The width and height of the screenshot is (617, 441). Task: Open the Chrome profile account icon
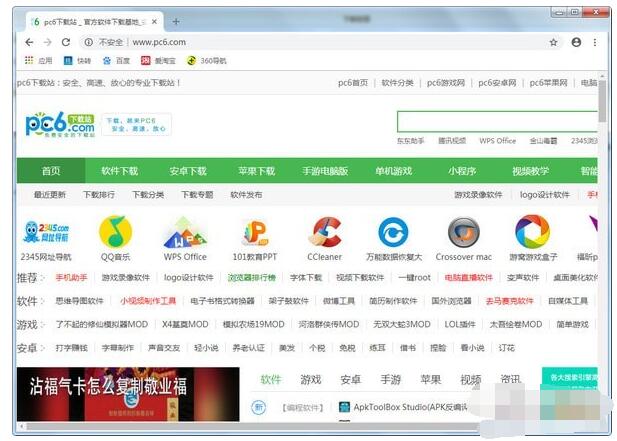tap(576, 42)
